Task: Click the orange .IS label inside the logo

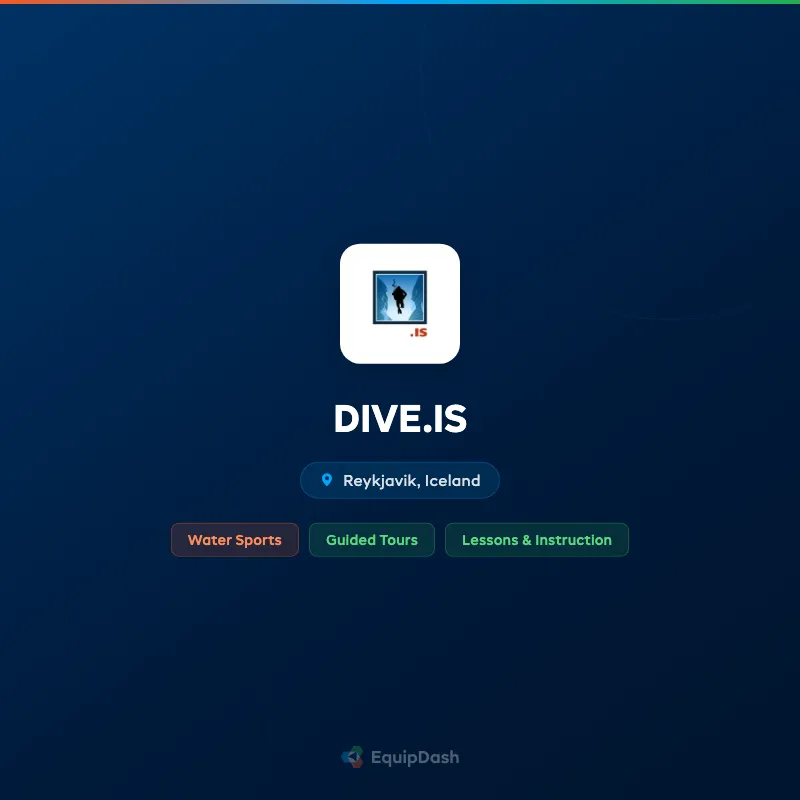Action: point(420,333)
